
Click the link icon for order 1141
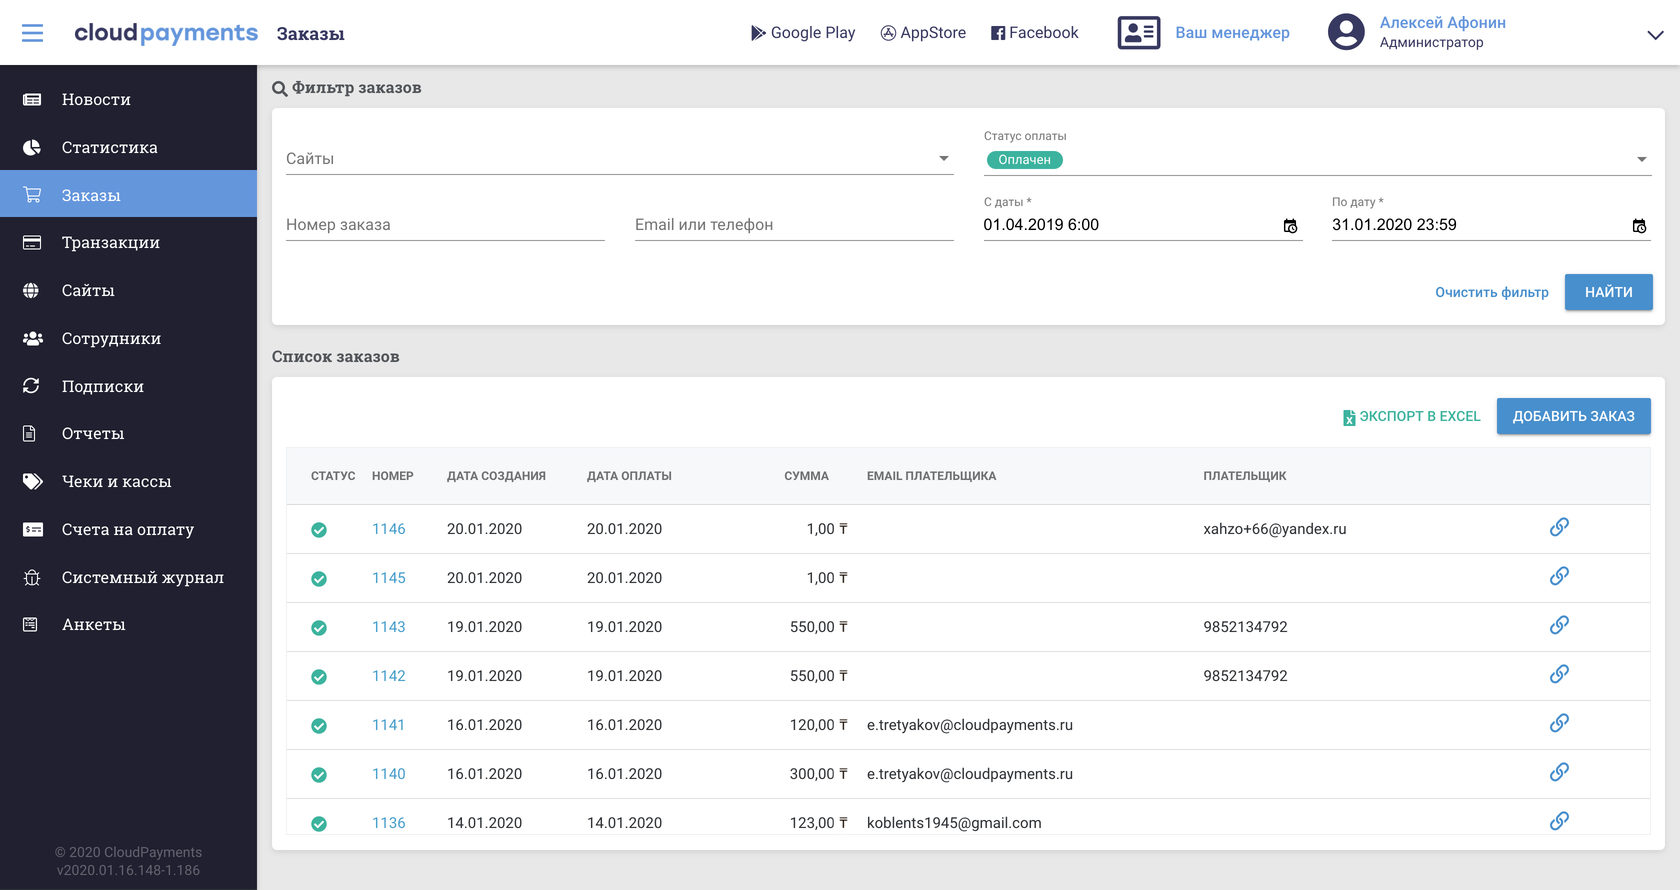(1559, 723)
